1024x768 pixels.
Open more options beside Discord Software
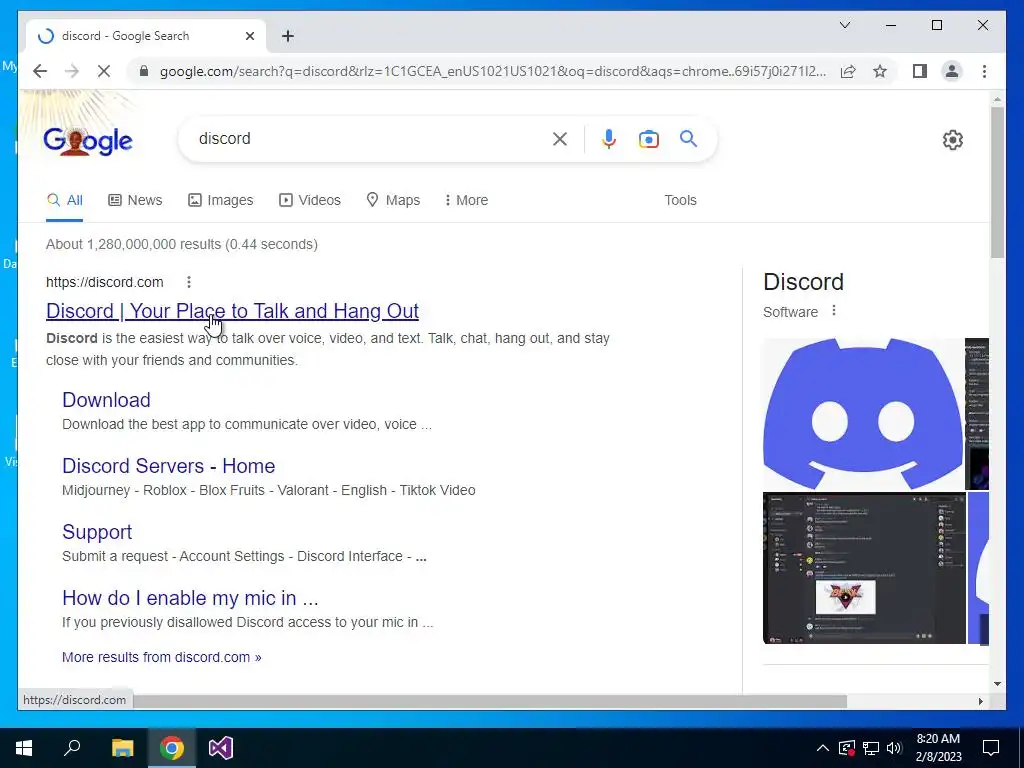[834, 311]
